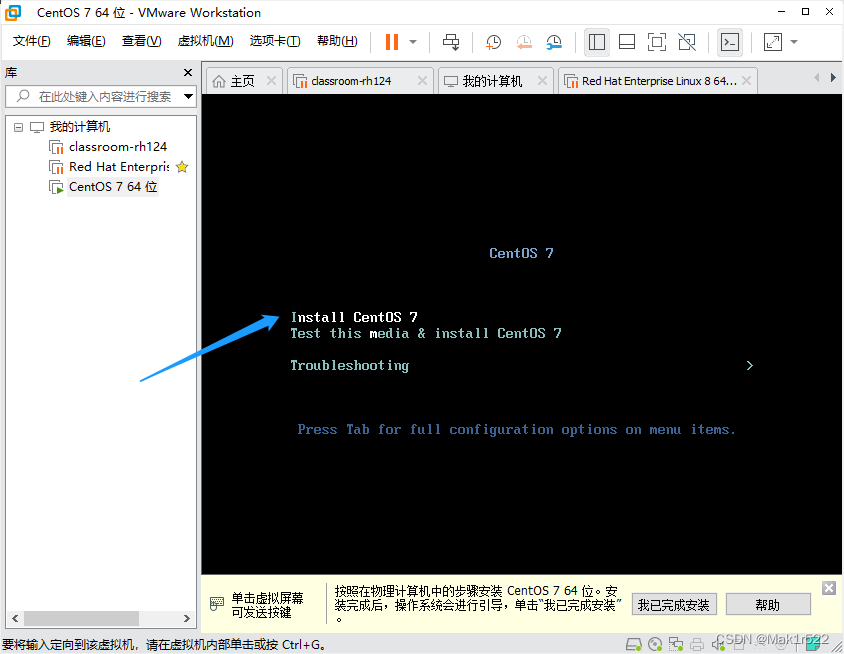Click the hard disk status icon
The image size is (844, 654).
(x=633, y=644)
